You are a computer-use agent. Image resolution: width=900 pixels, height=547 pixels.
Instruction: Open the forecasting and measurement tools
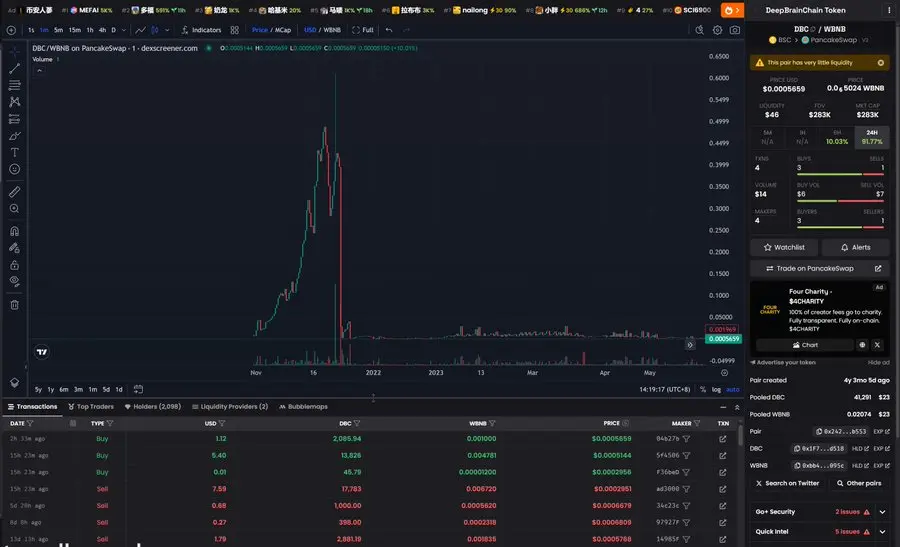pyautogui.click(x=14, y=119)
